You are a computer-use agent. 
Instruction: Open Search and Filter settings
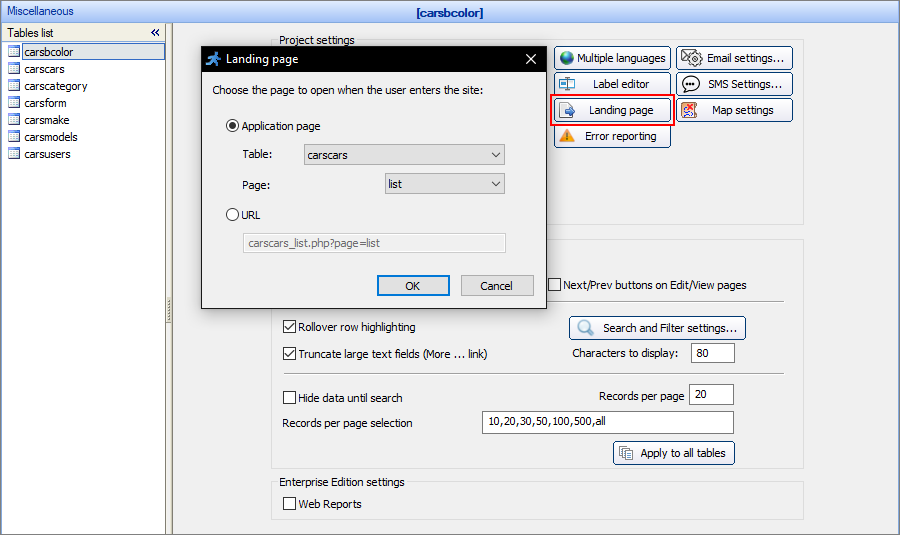click(x=657, y=328)
